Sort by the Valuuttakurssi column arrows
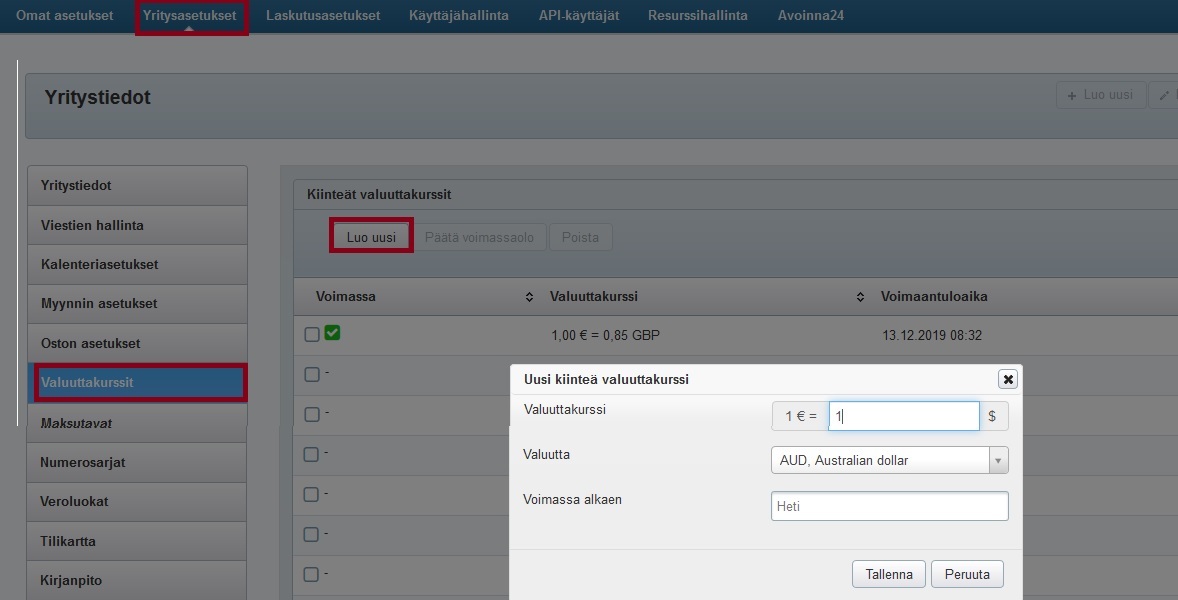 pos(860,297)
